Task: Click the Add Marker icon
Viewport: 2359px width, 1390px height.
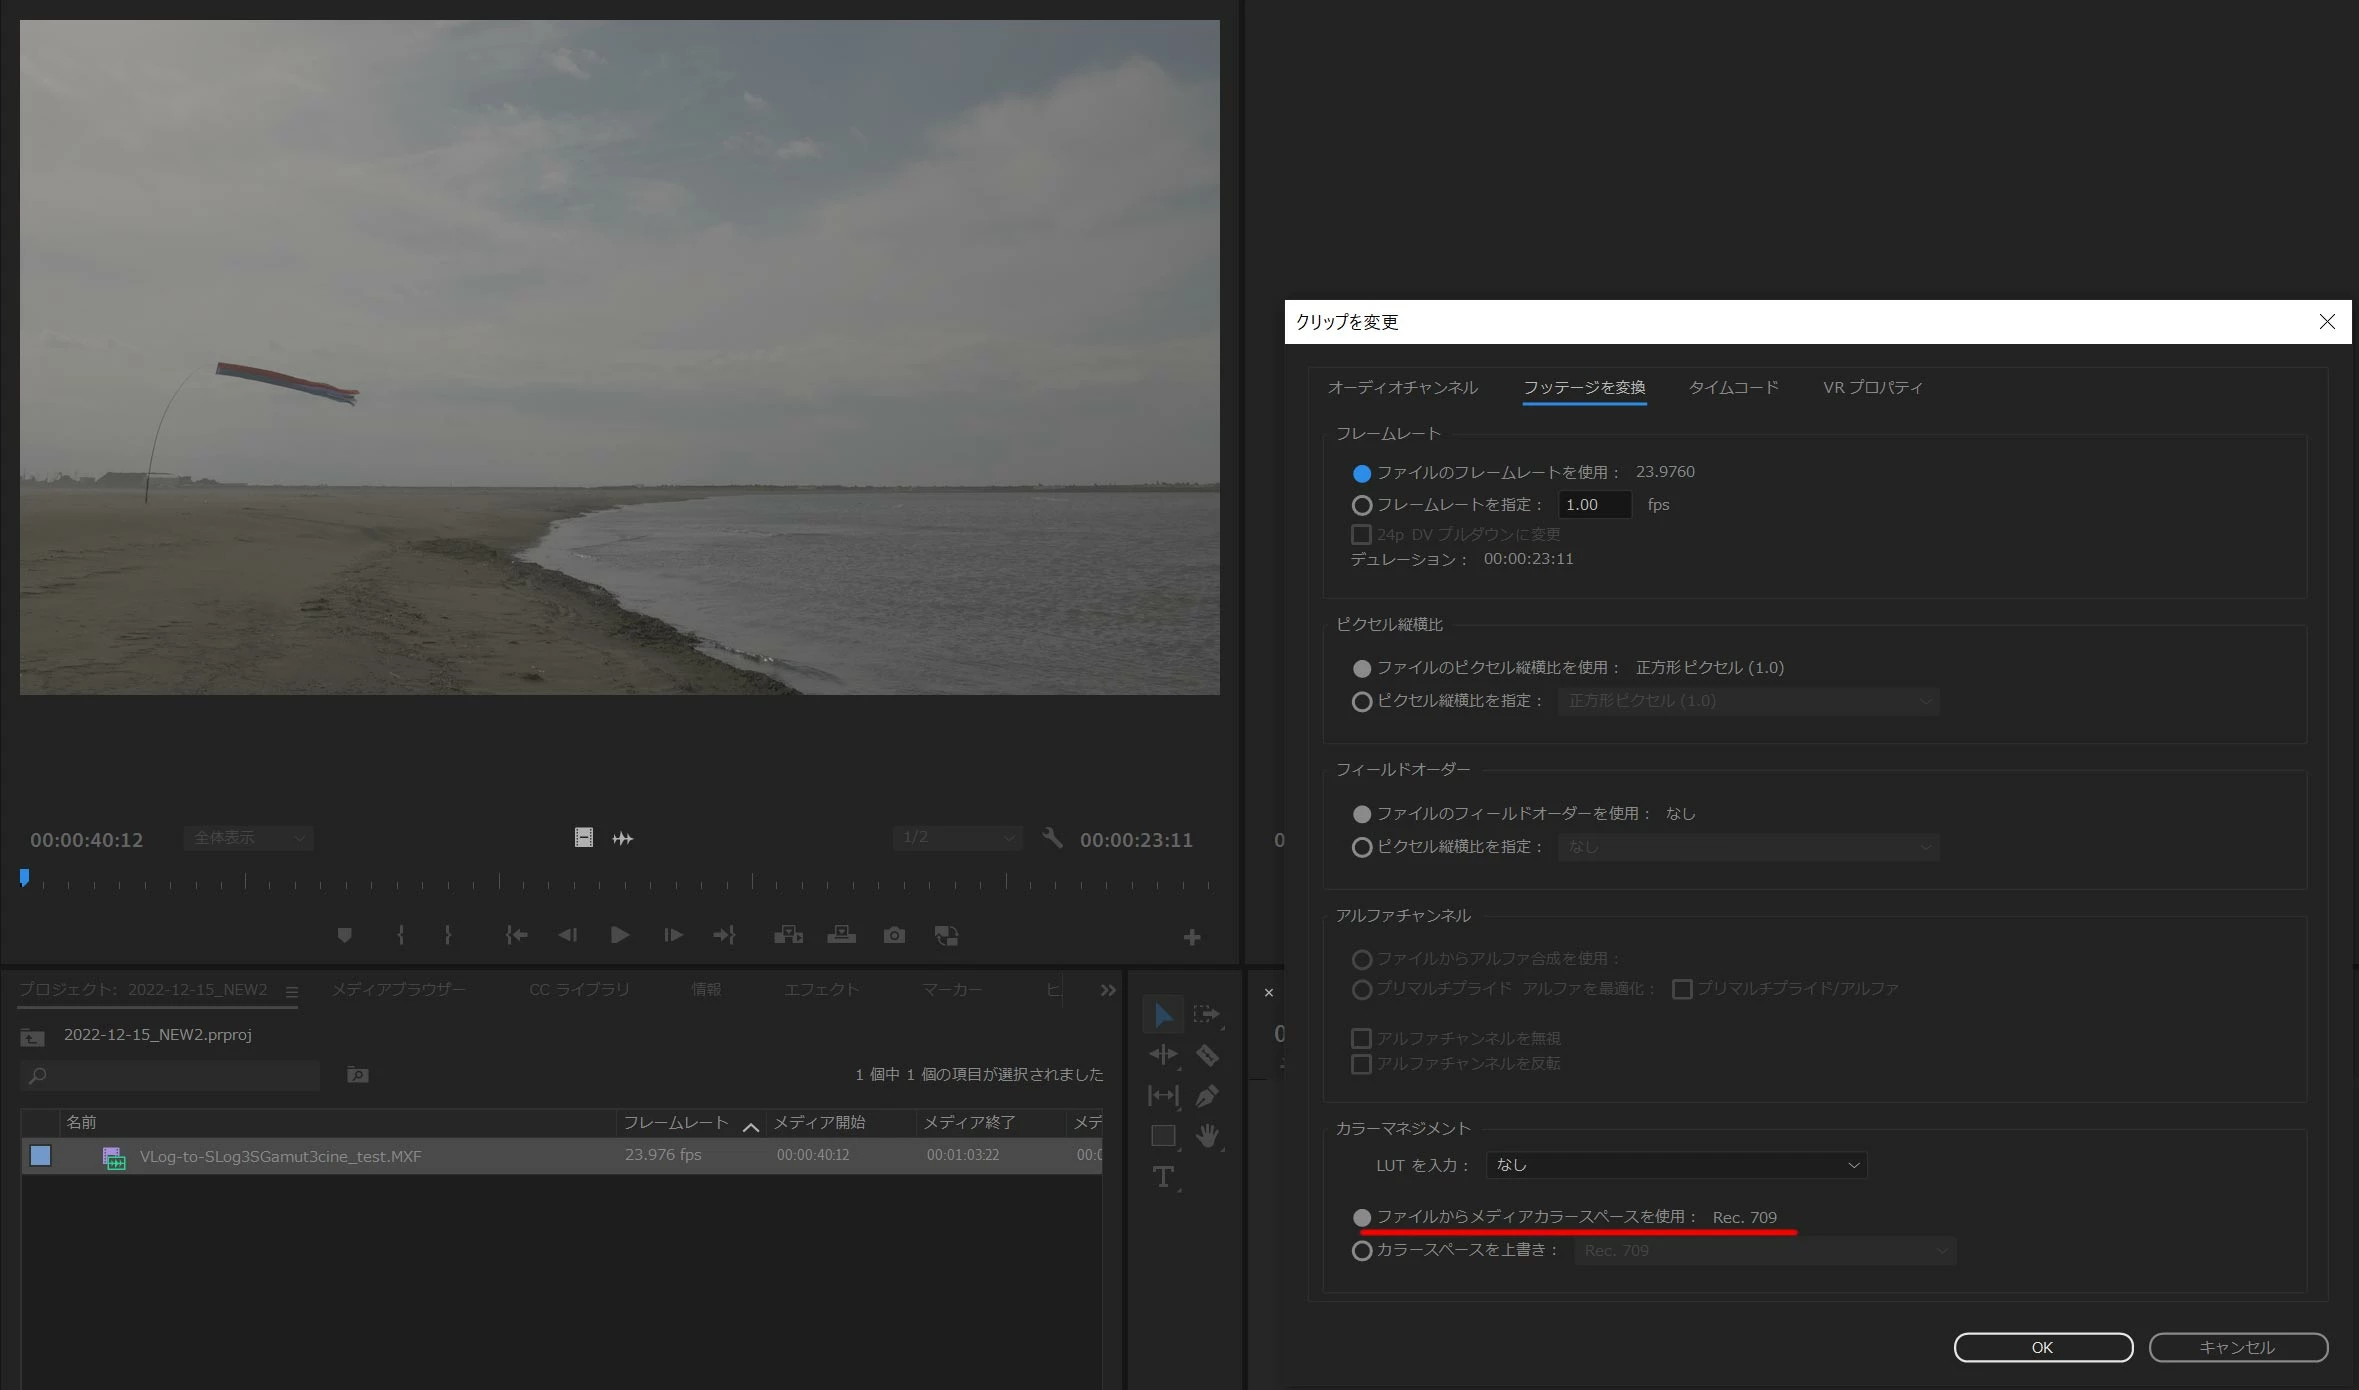Action: tap(344, 935)
